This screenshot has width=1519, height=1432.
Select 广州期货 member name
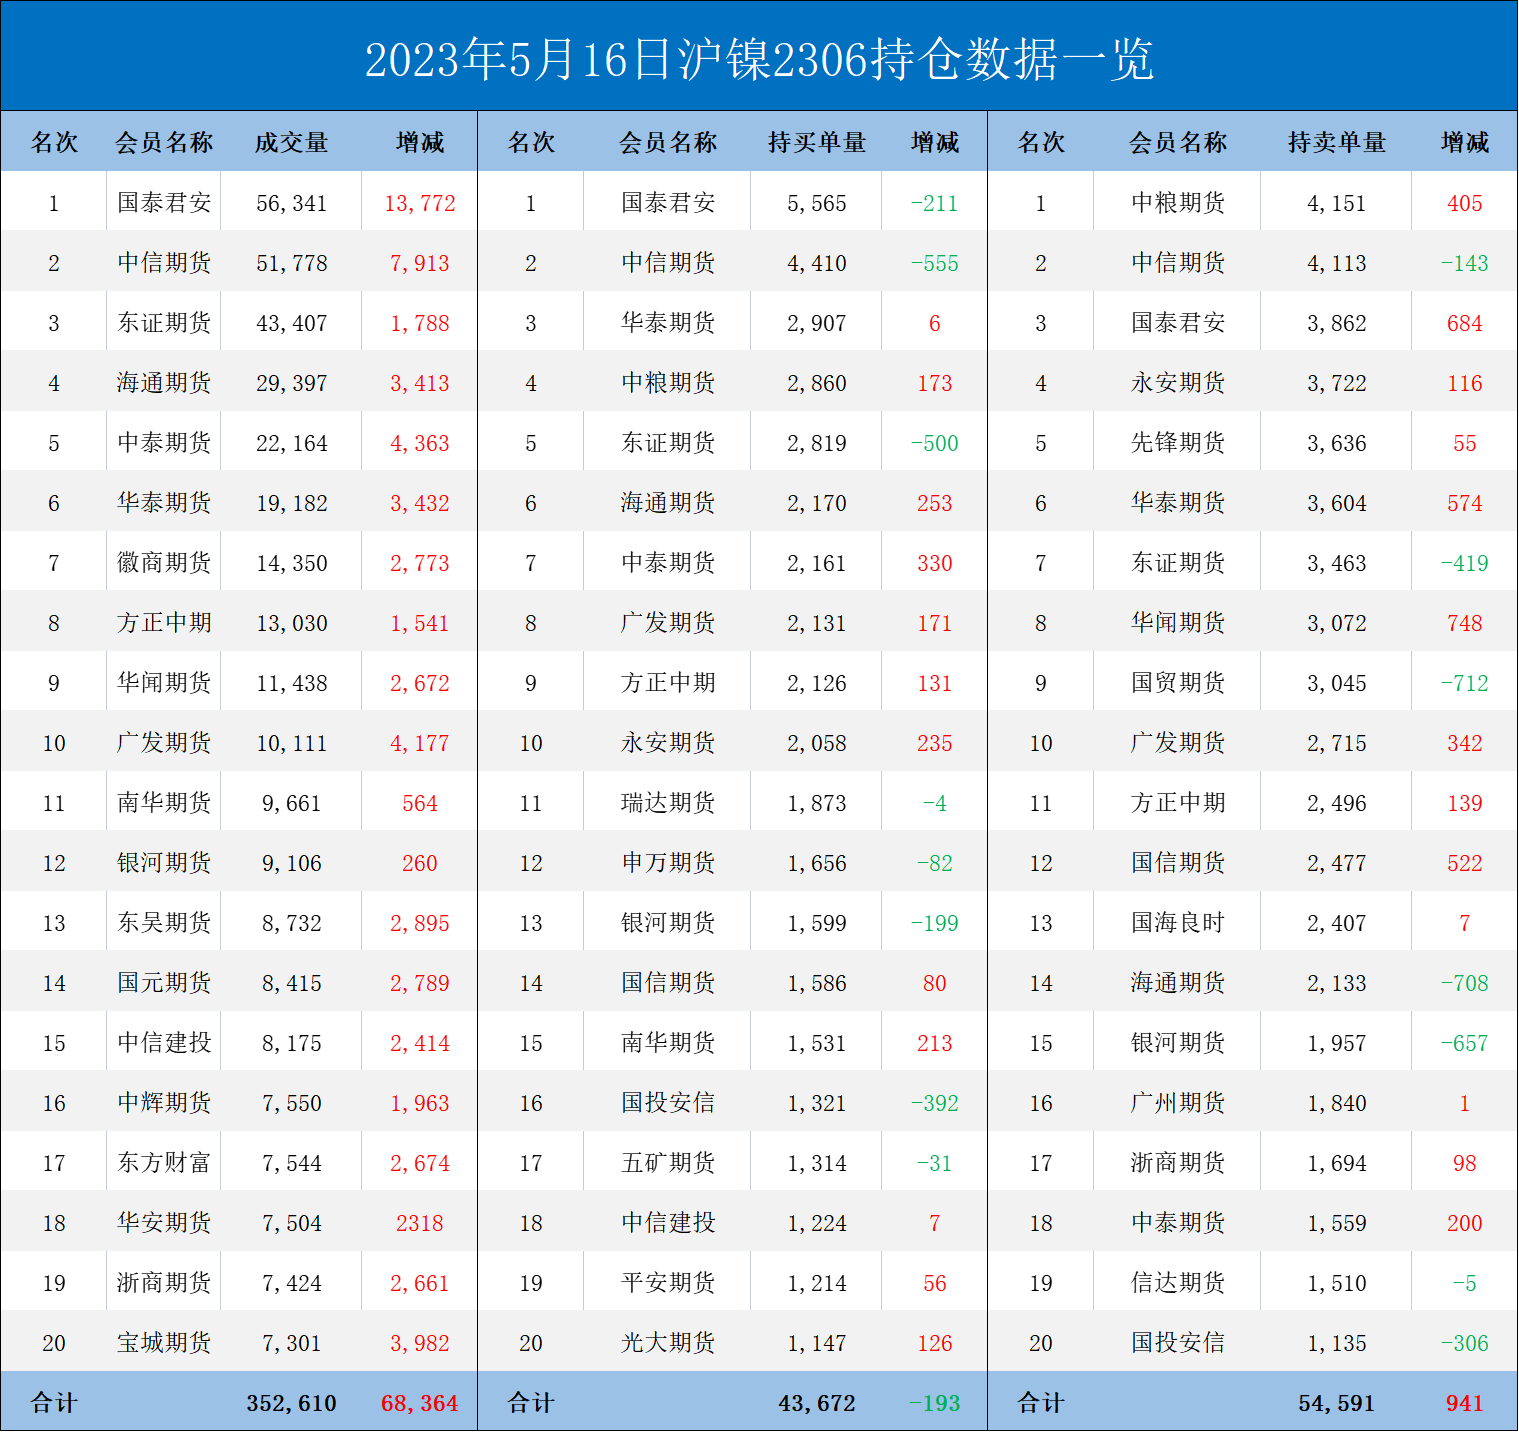(1178, 1102)
